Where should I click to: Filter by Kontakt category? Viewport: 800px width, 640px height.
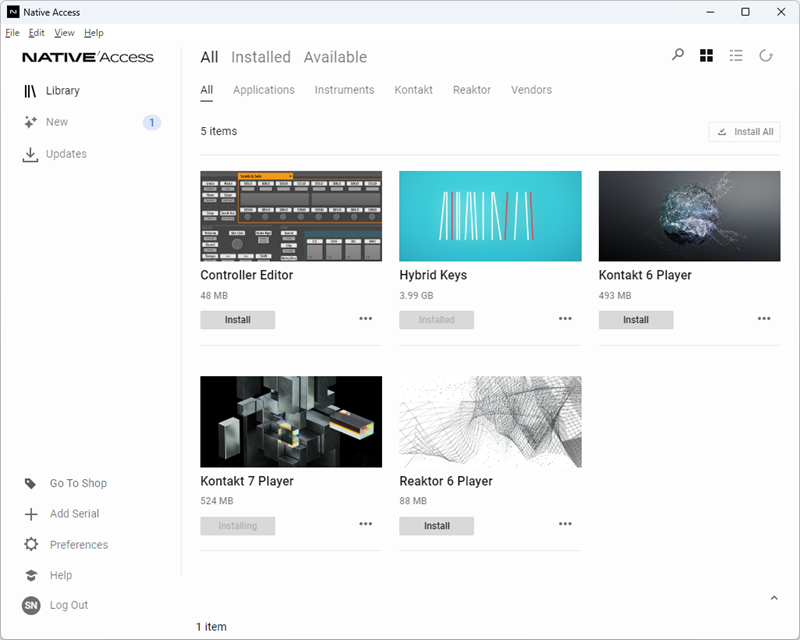[x=413, y=90]
